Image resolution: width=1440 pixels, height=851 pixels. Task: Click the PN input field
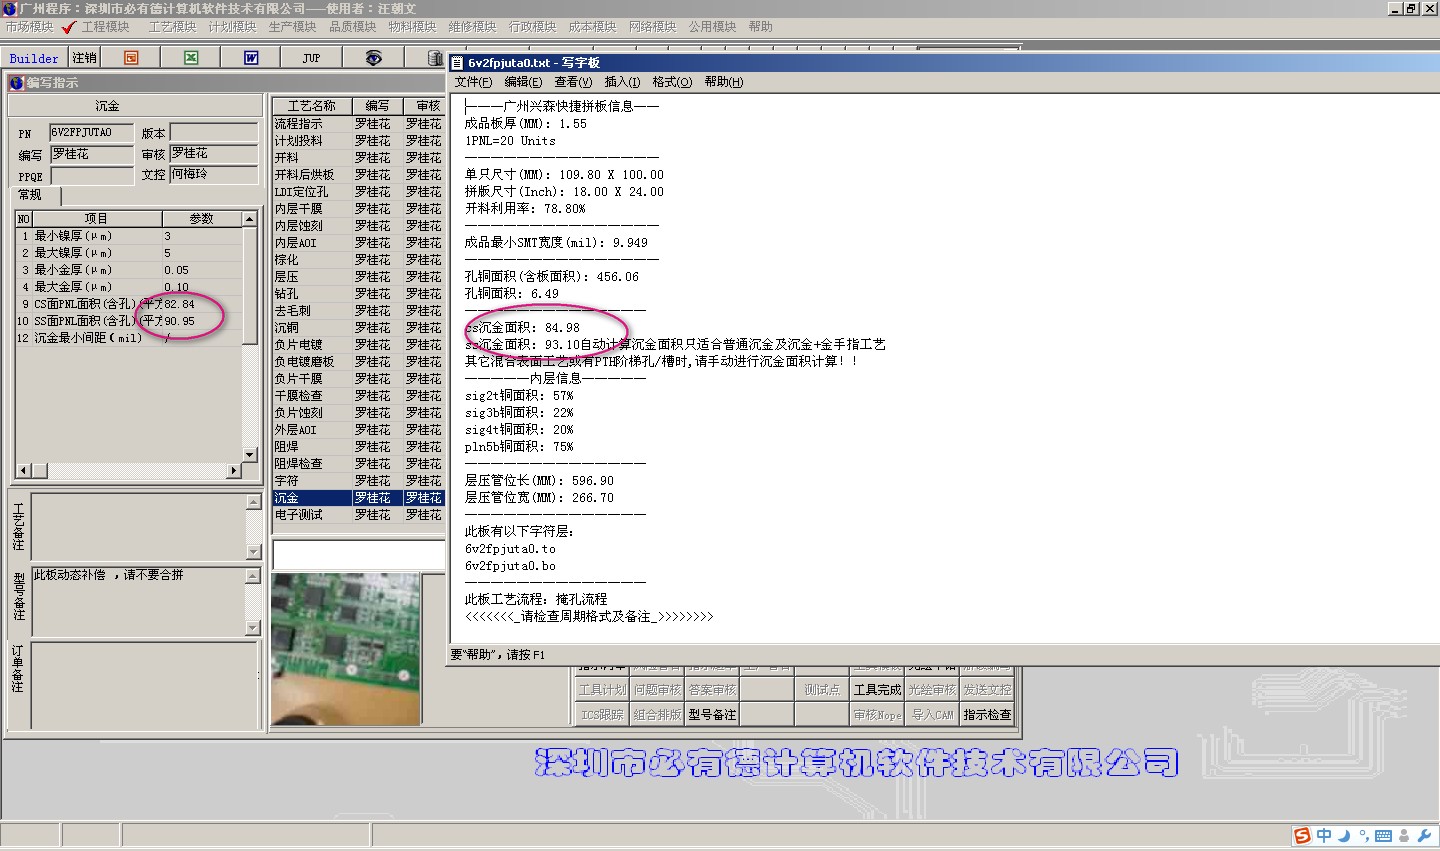click(91, 133)
